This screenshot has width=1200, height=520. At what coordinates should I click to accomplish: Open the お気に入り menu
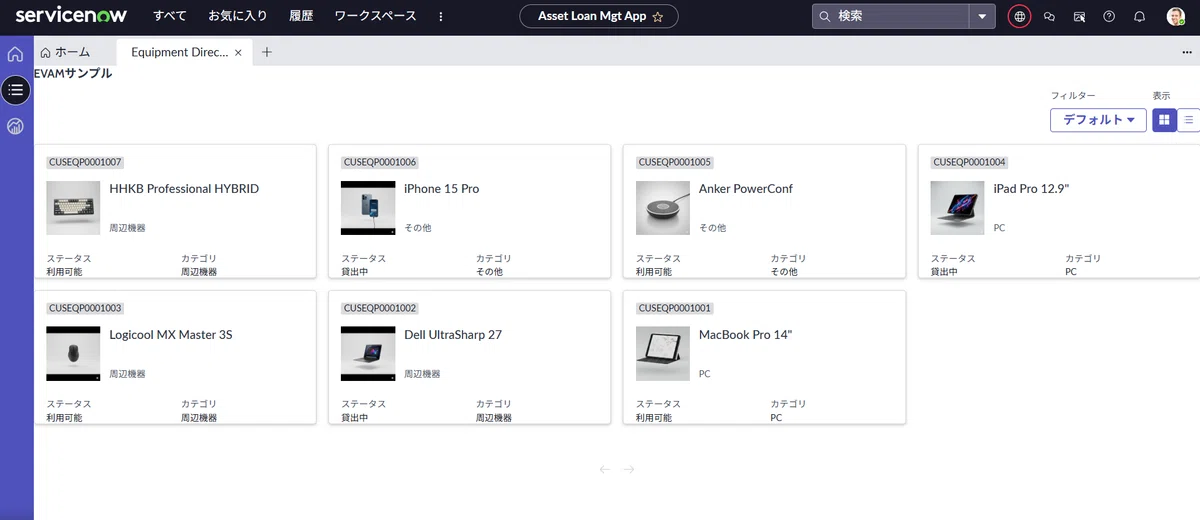[238, 16]
